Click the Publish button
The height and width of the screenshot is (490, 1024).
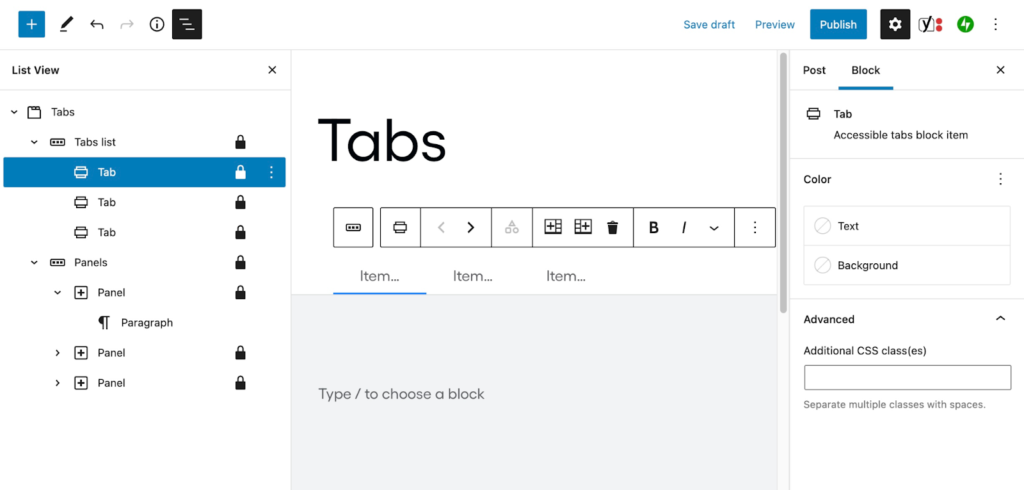coord(839,25)
